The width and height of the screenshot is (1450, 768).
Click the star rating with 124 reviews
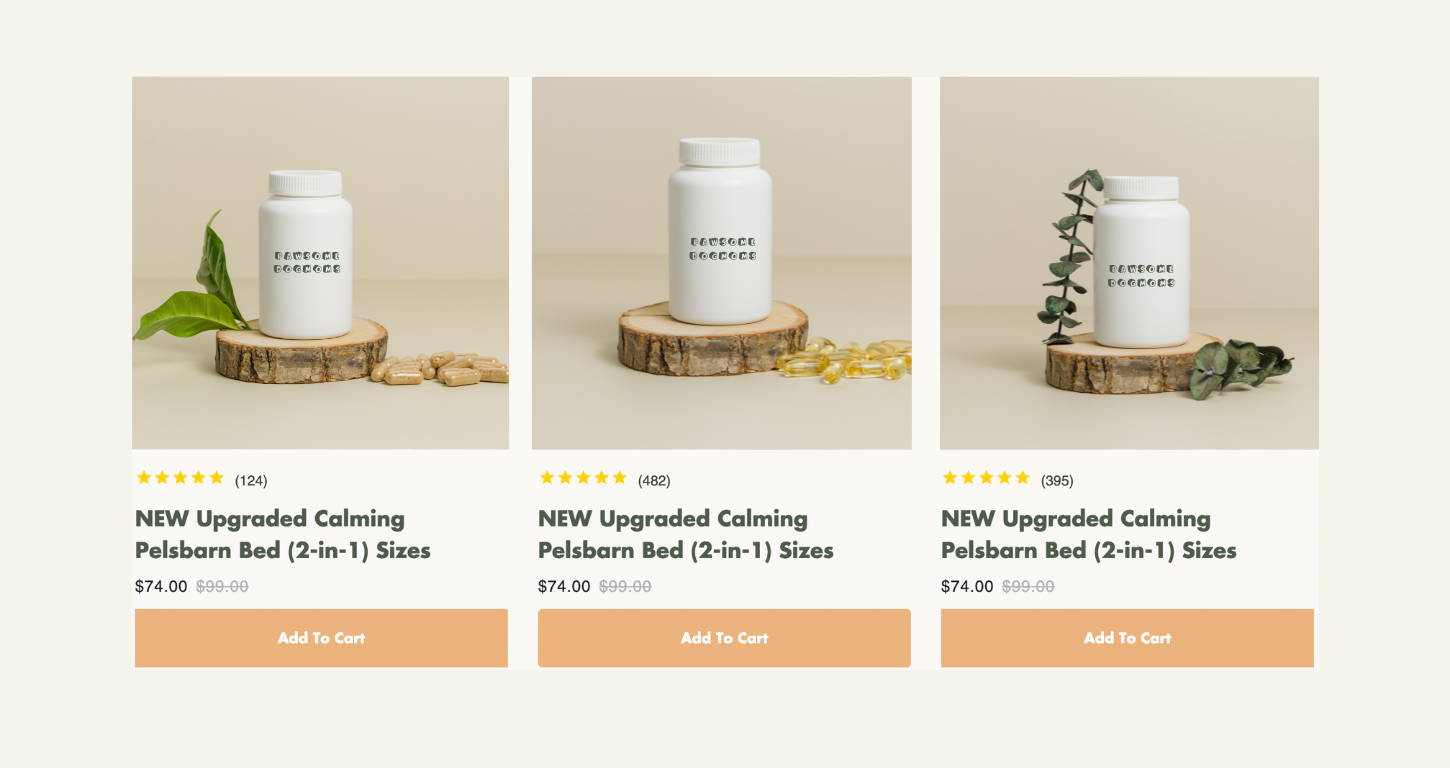[180, 478]
